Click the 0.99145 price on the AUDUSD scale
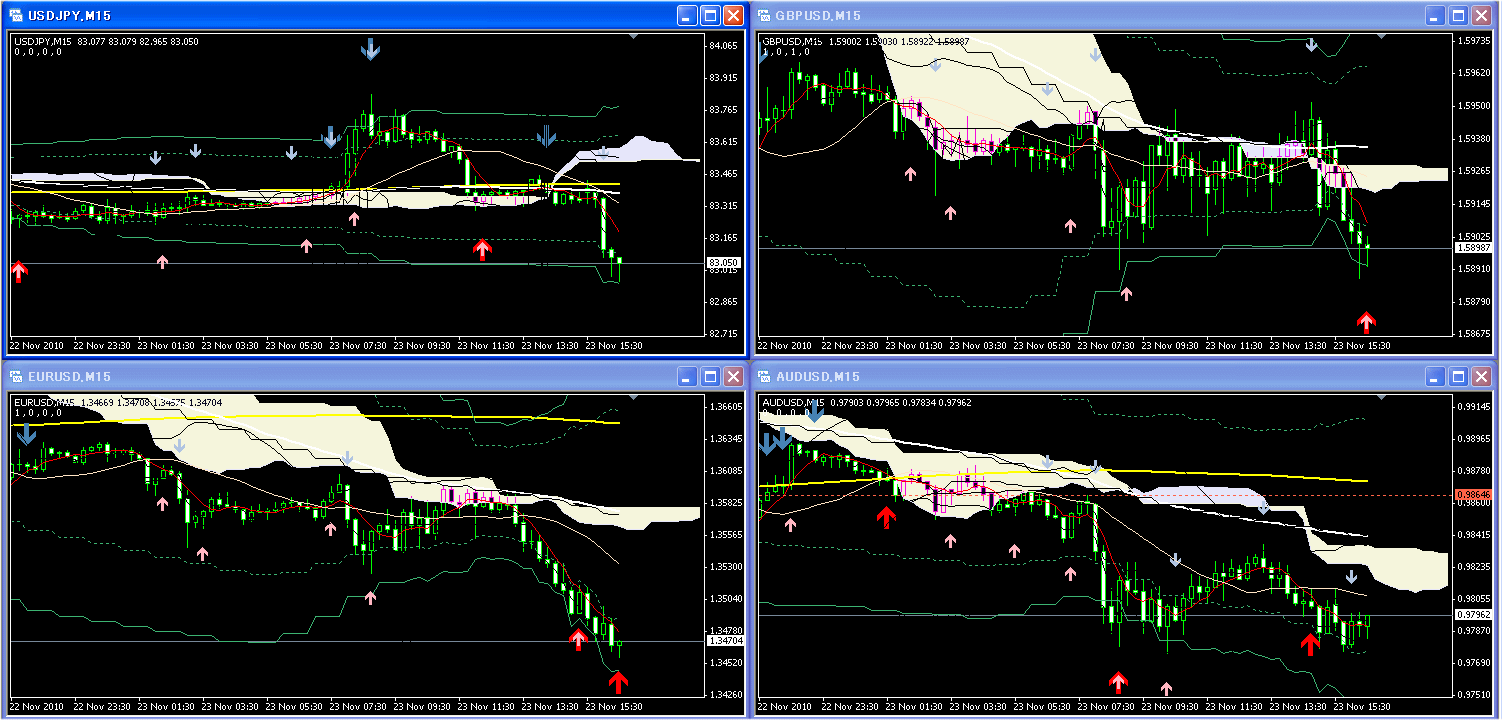The height and width of the screenshot is (720, 1502). (1475, 407)
